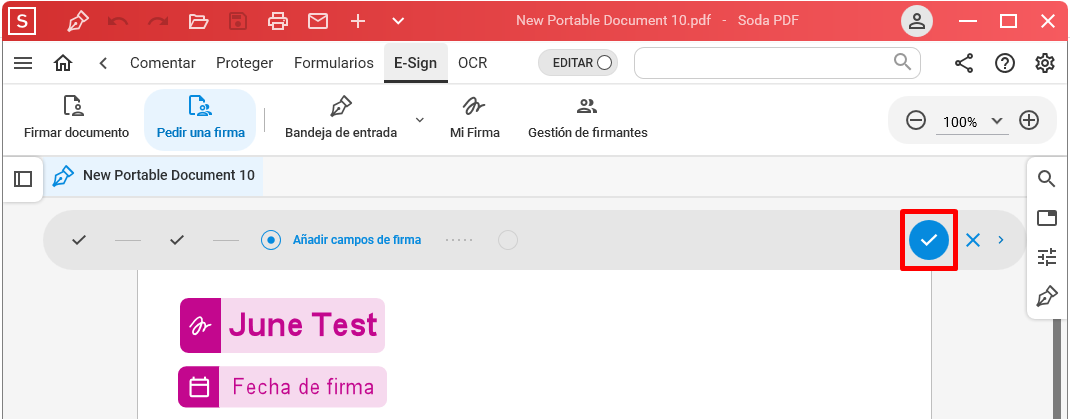Select the final empty step circle
The height and width of the screenshot is (419, 1070).
tap(508, 240)
